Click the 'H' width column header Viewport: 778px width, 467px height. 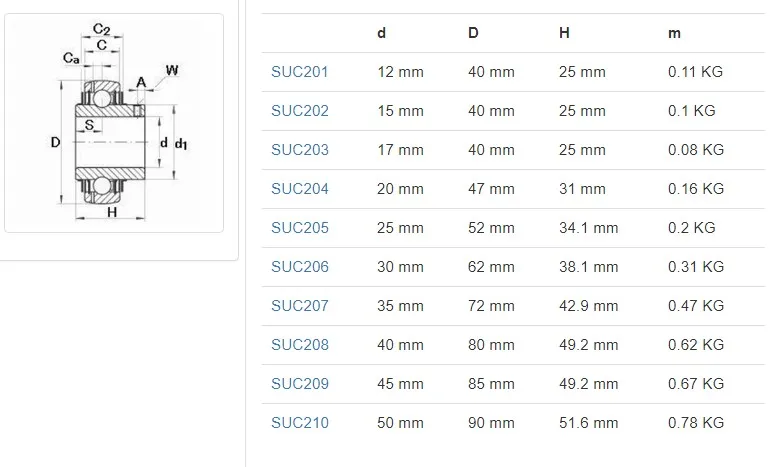pyautogui.click(x=565, y=33)
